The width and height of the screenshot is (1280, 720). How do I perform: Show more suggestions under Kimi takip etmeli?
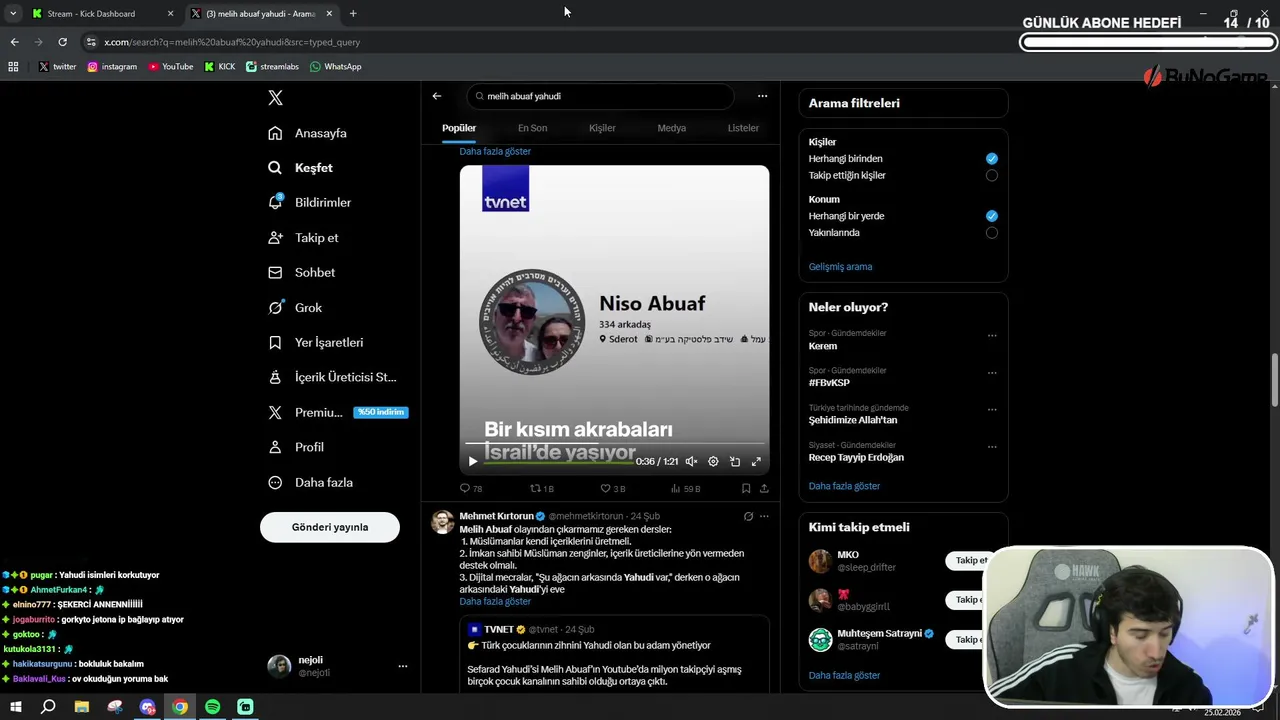[844, 676]
